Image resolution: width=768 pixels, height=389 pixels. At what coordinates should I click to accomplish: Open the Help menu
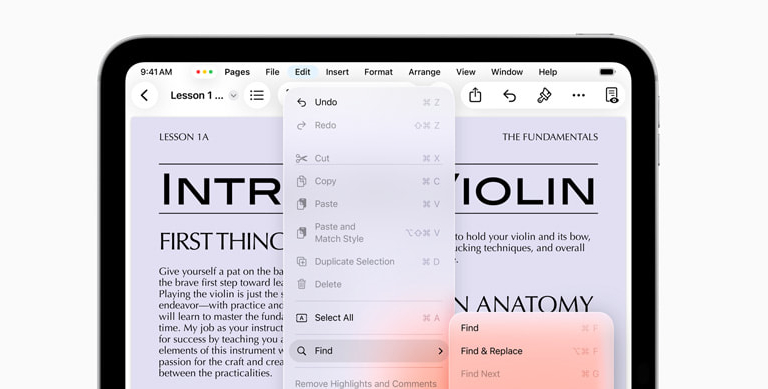pos(548,72)
